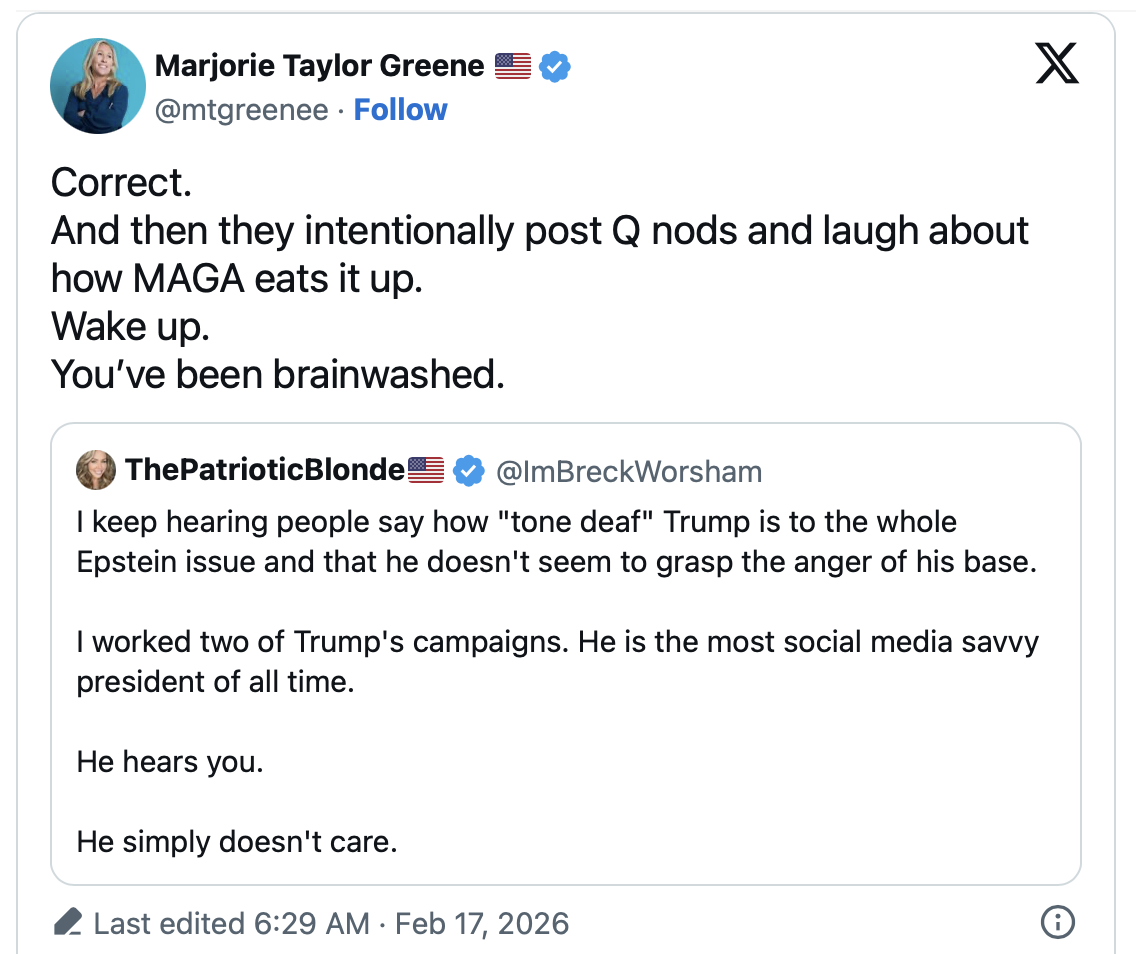Open the quoted post at "He hears you."

(170, 762)
